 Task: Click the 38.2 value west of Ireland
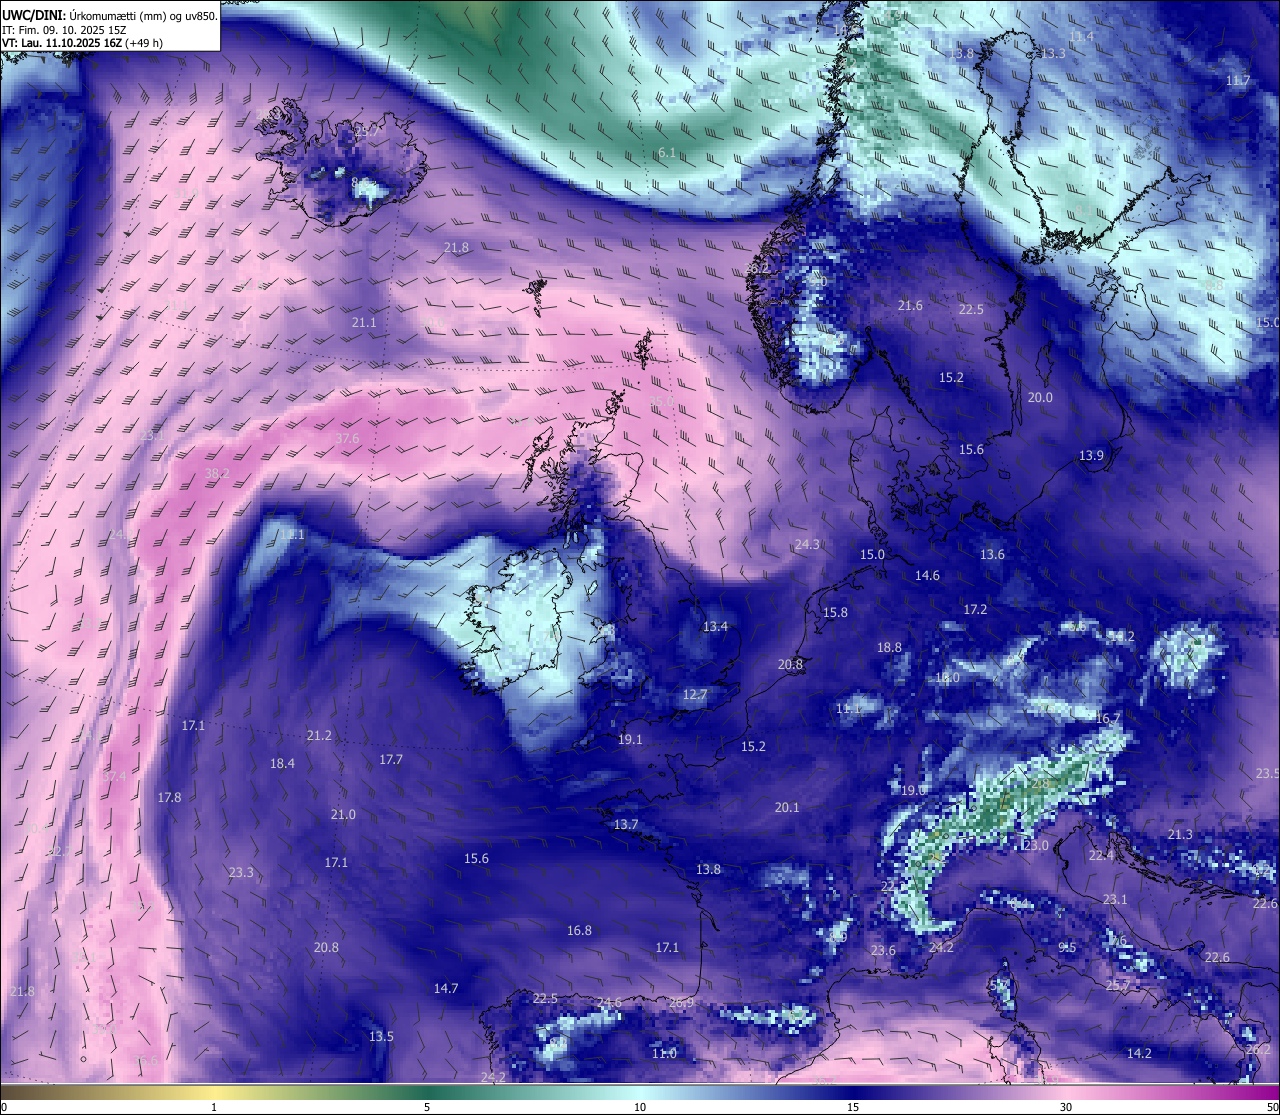(x=217, y=473)
